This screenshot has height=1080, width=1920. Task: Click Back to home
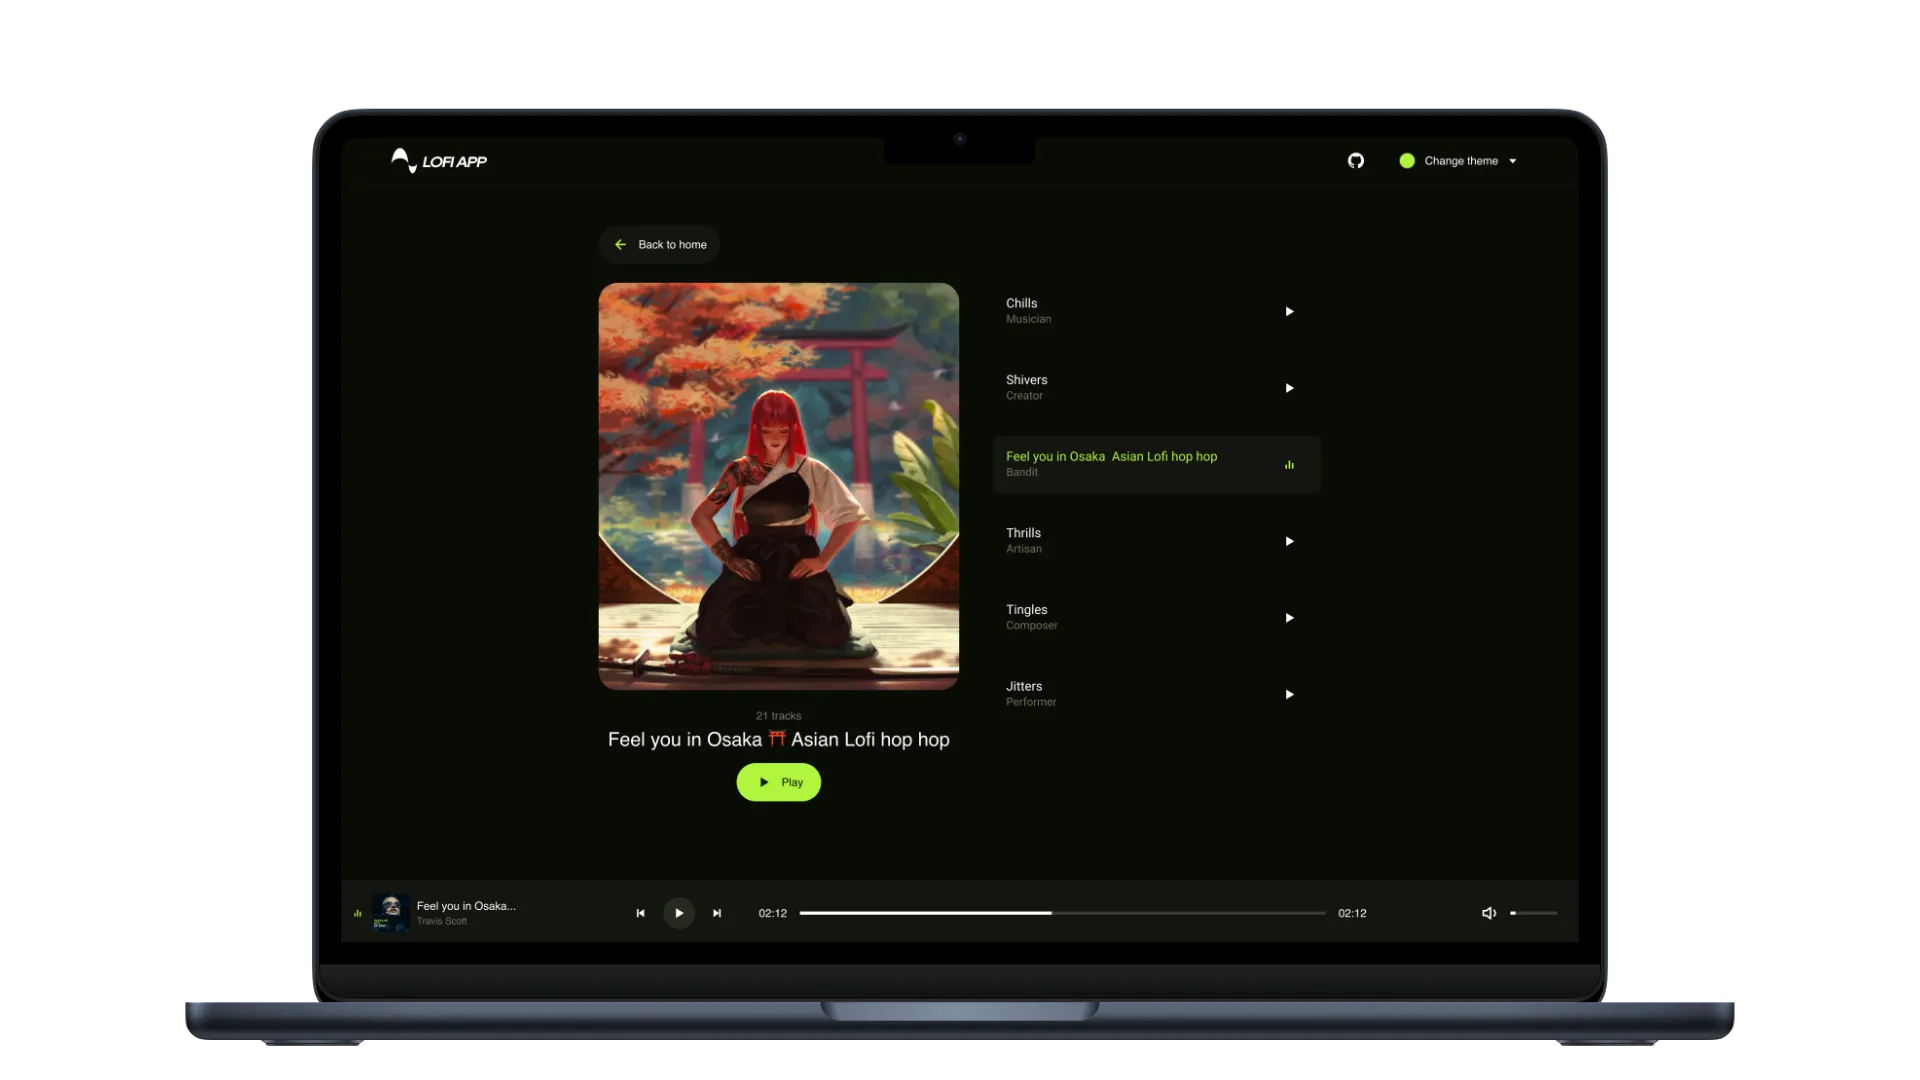(658, 244)
